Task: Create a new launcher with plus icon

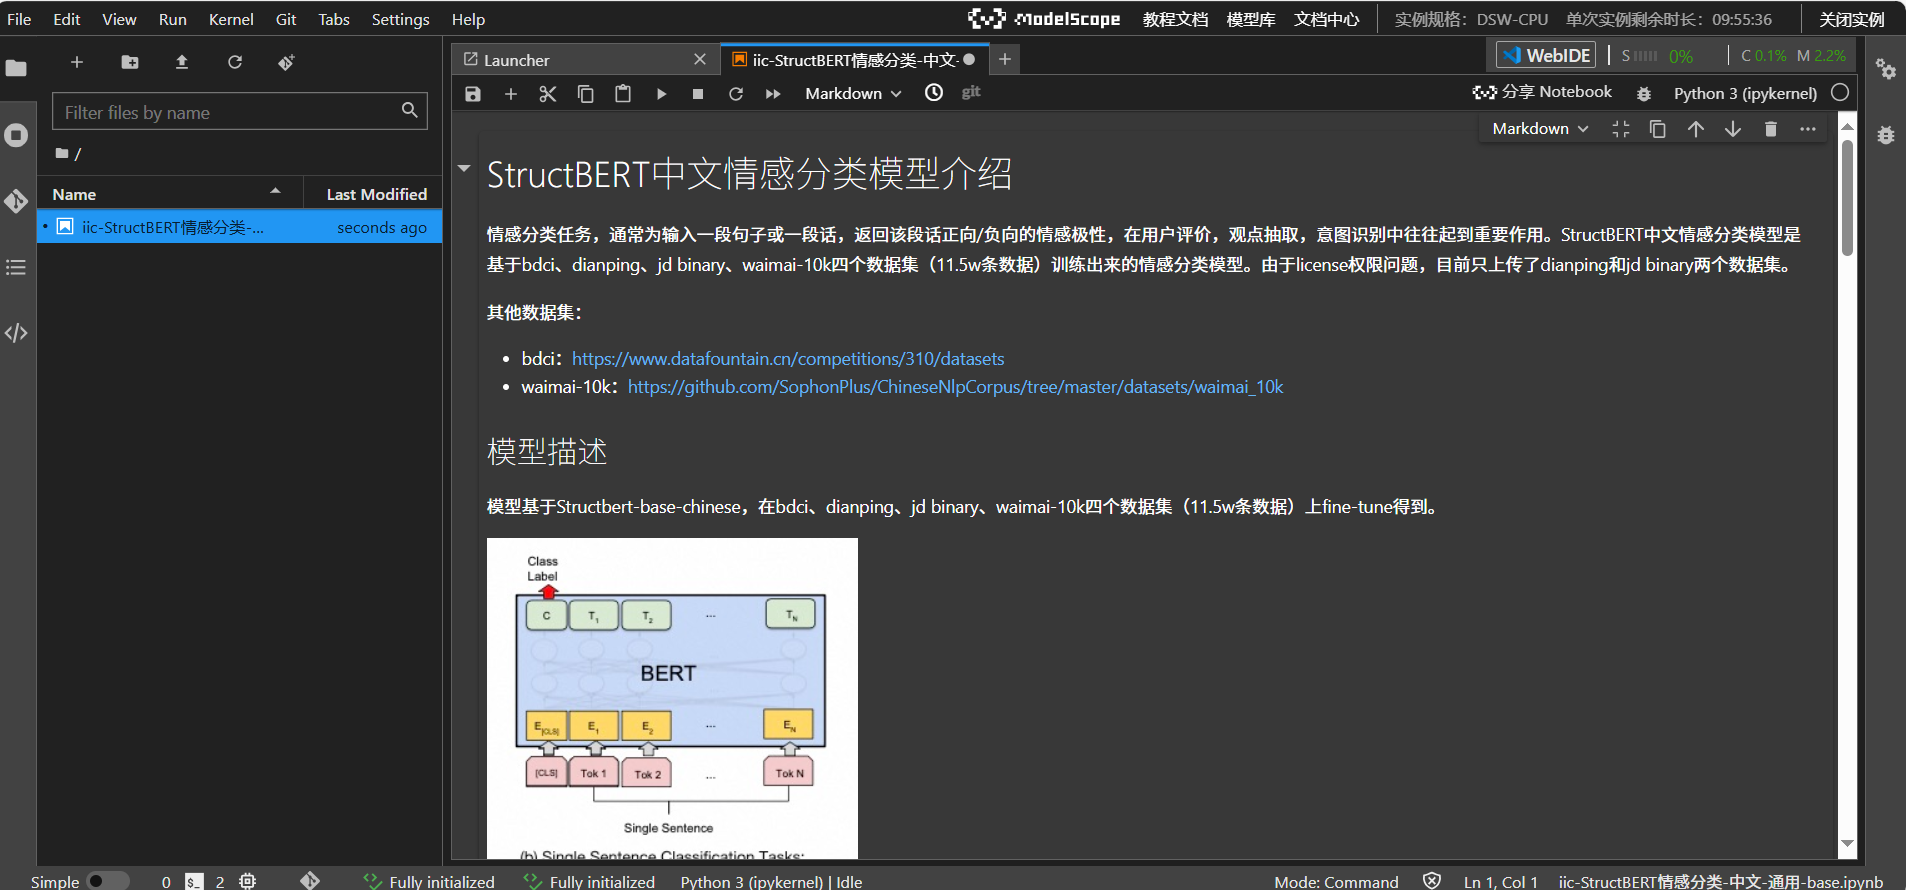Action: pyautogui.click(x=77, y=62)
